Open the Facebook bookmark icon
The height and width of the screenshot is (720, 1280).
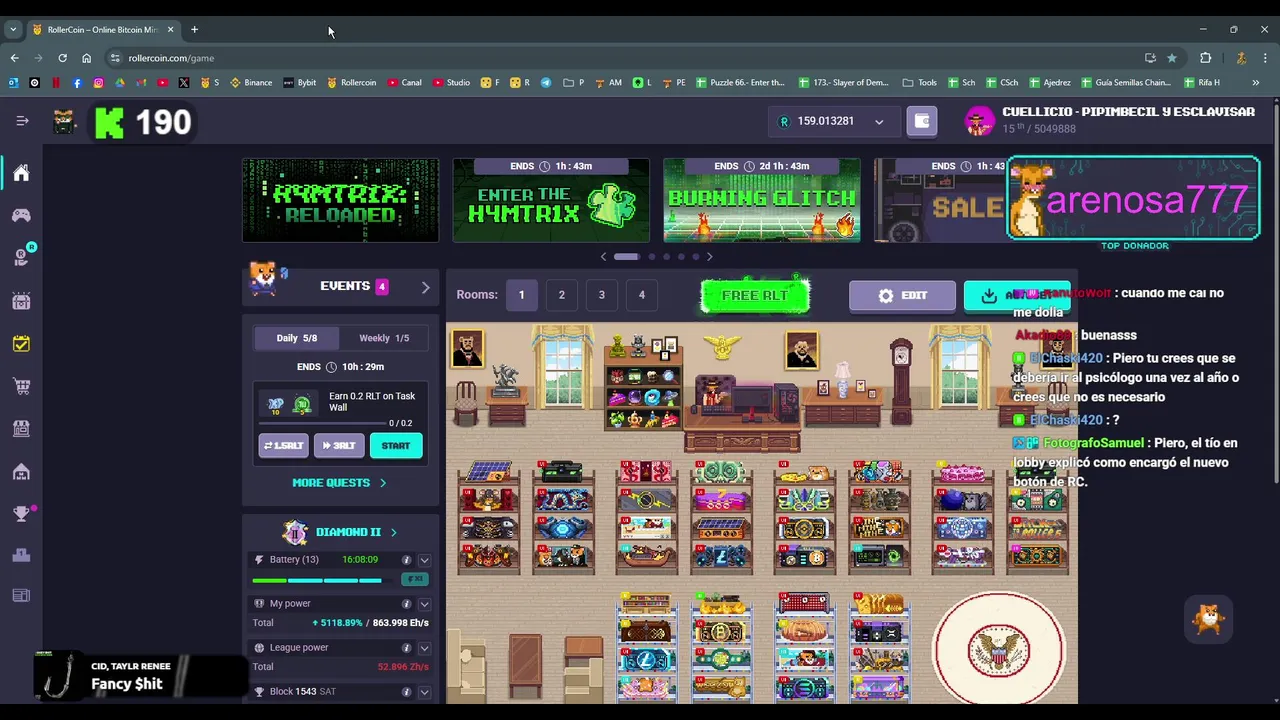(x=77, y=83)
